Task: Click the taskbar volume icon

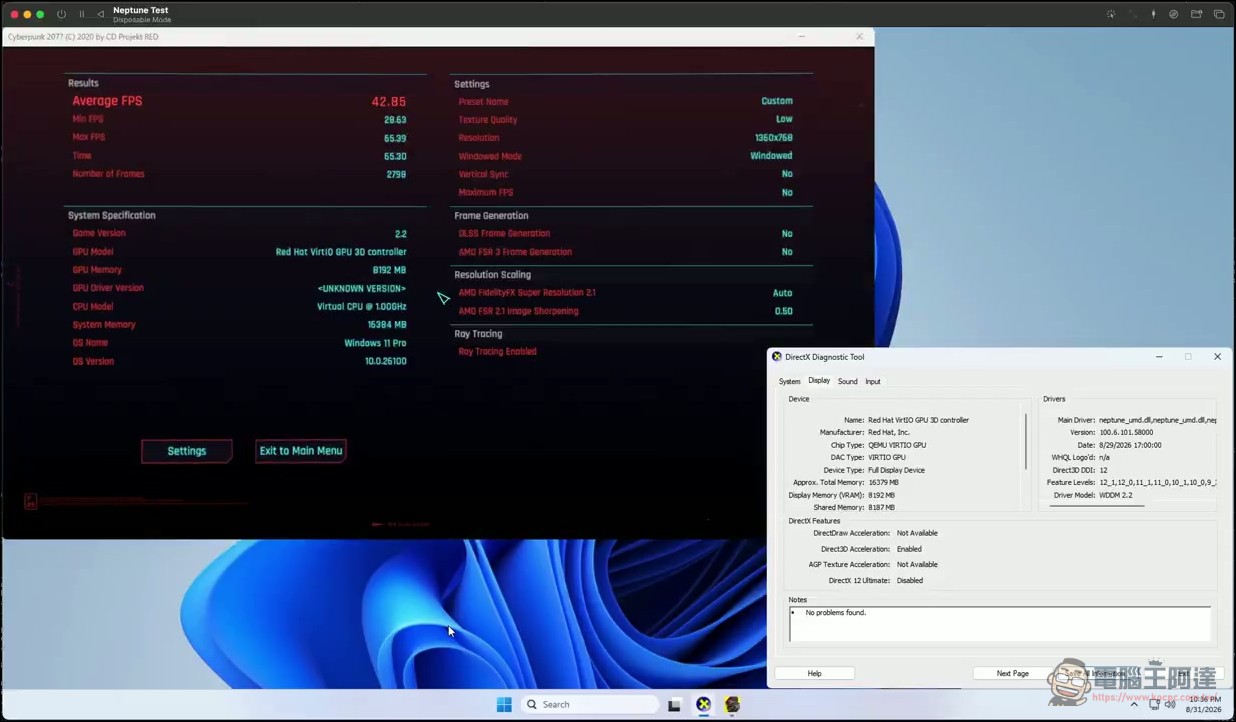Action: coord(1170,704)
